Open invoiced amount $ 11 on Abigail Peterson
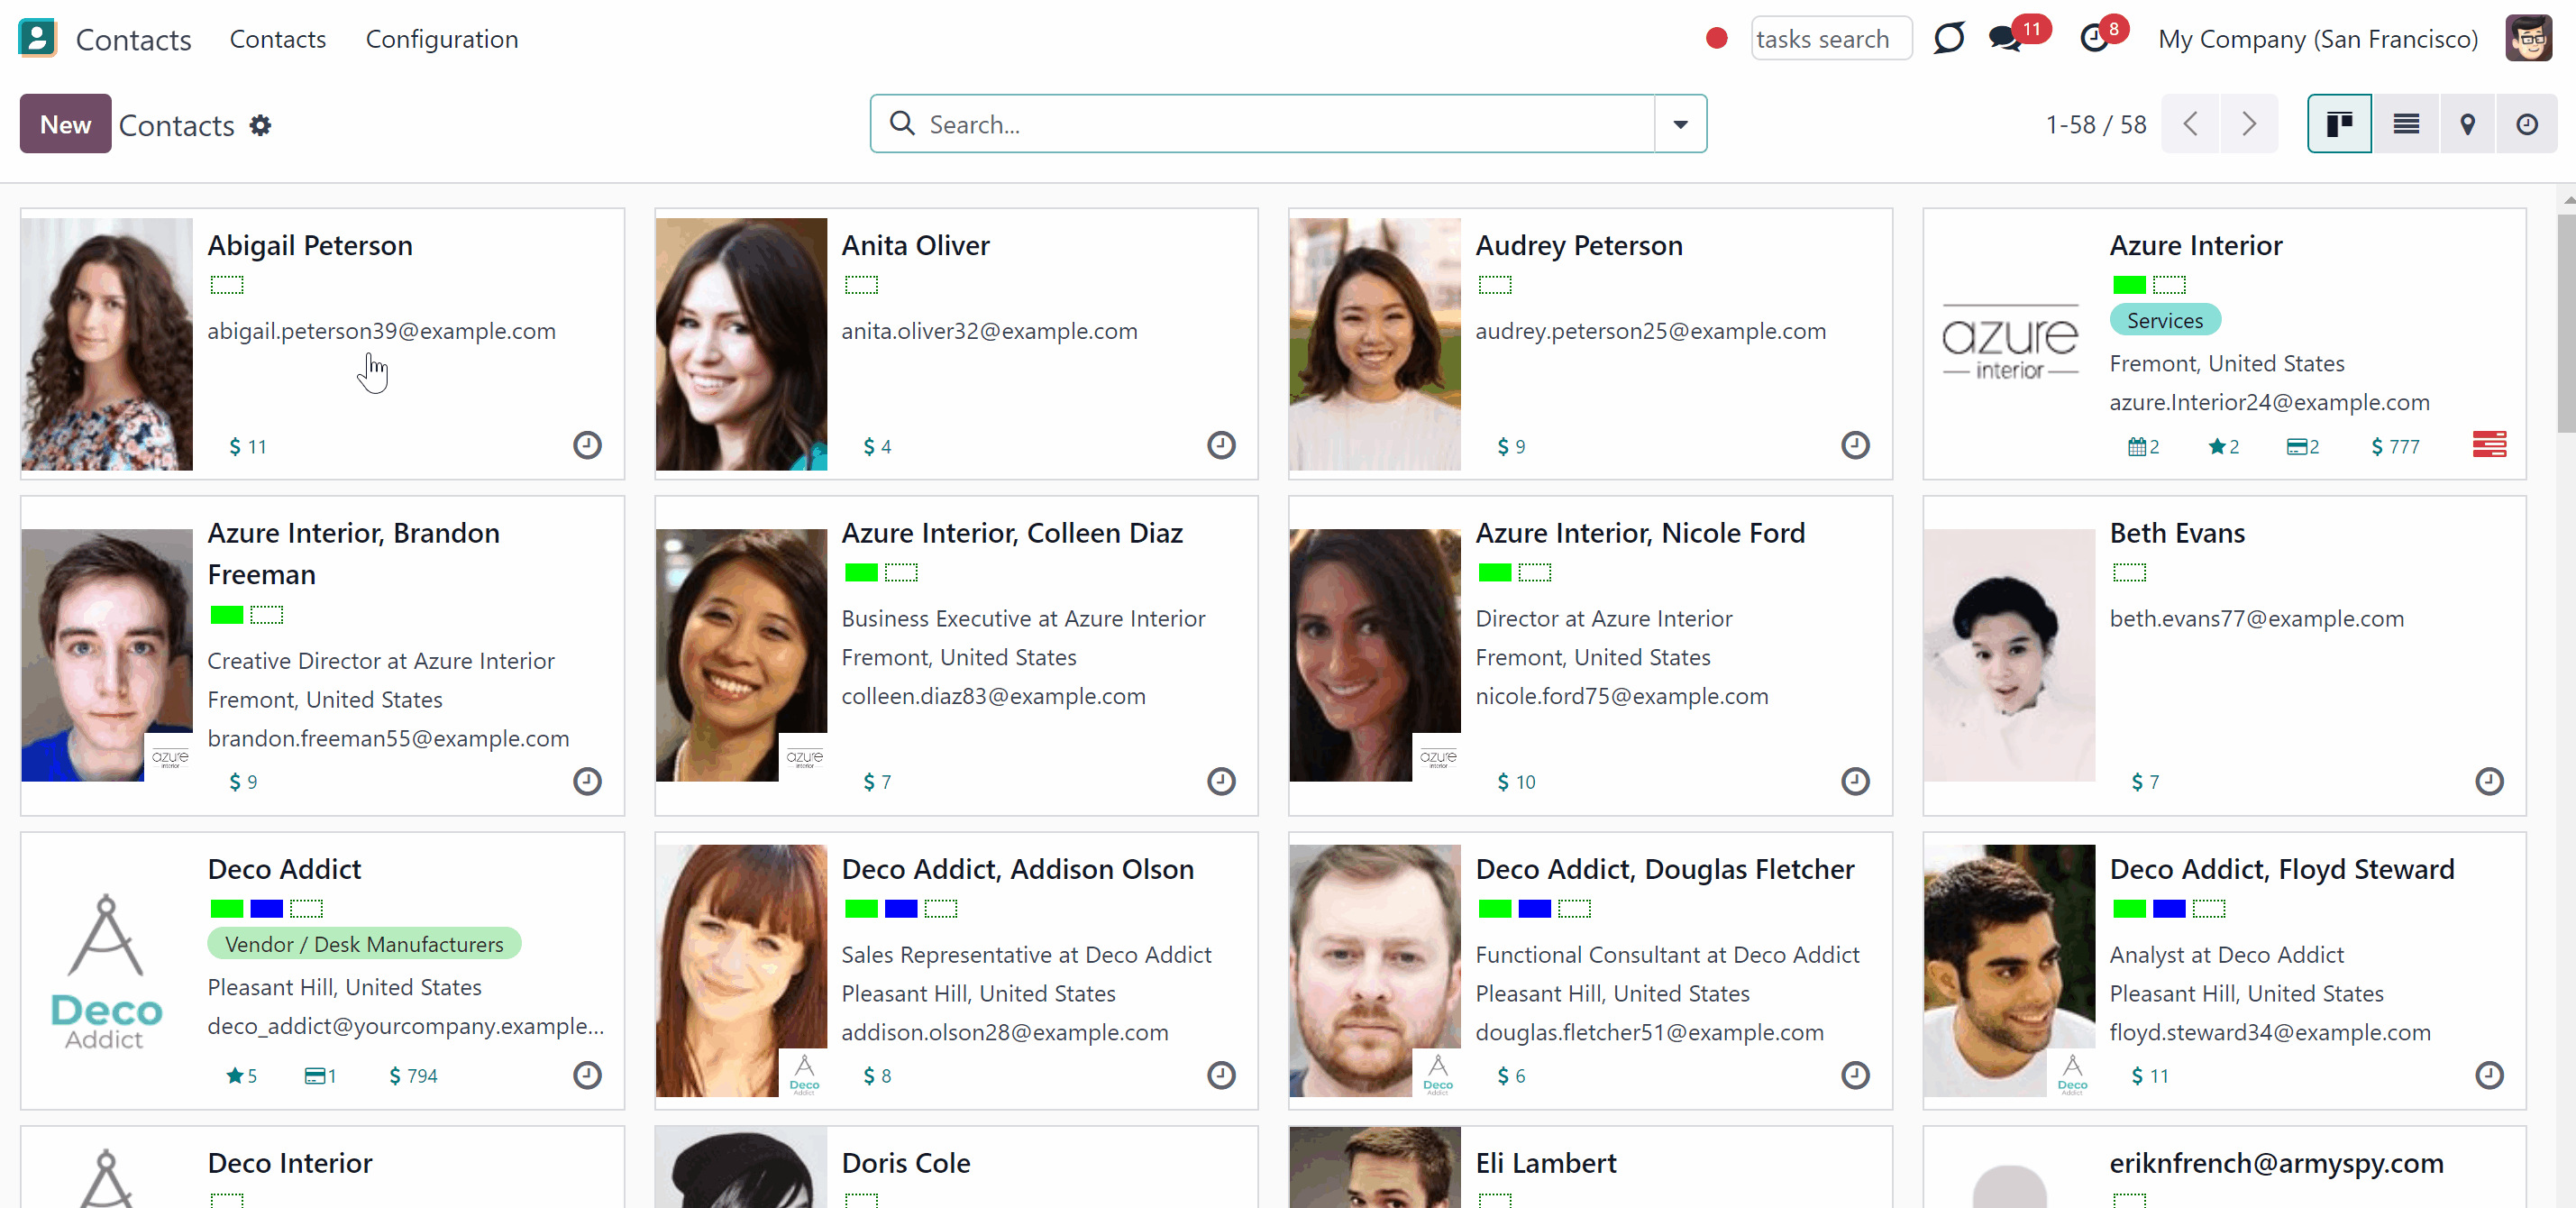The width and height of the screenshot is (2576, 1208). tap(248, 447)
